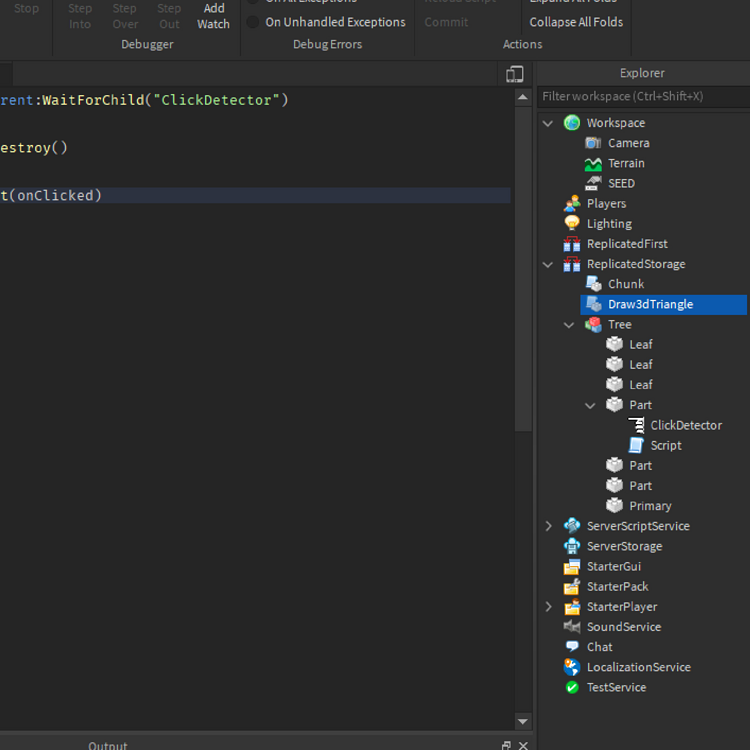Click the Workspace globe icon
750x750 pixels.
(x=572, y=123)
